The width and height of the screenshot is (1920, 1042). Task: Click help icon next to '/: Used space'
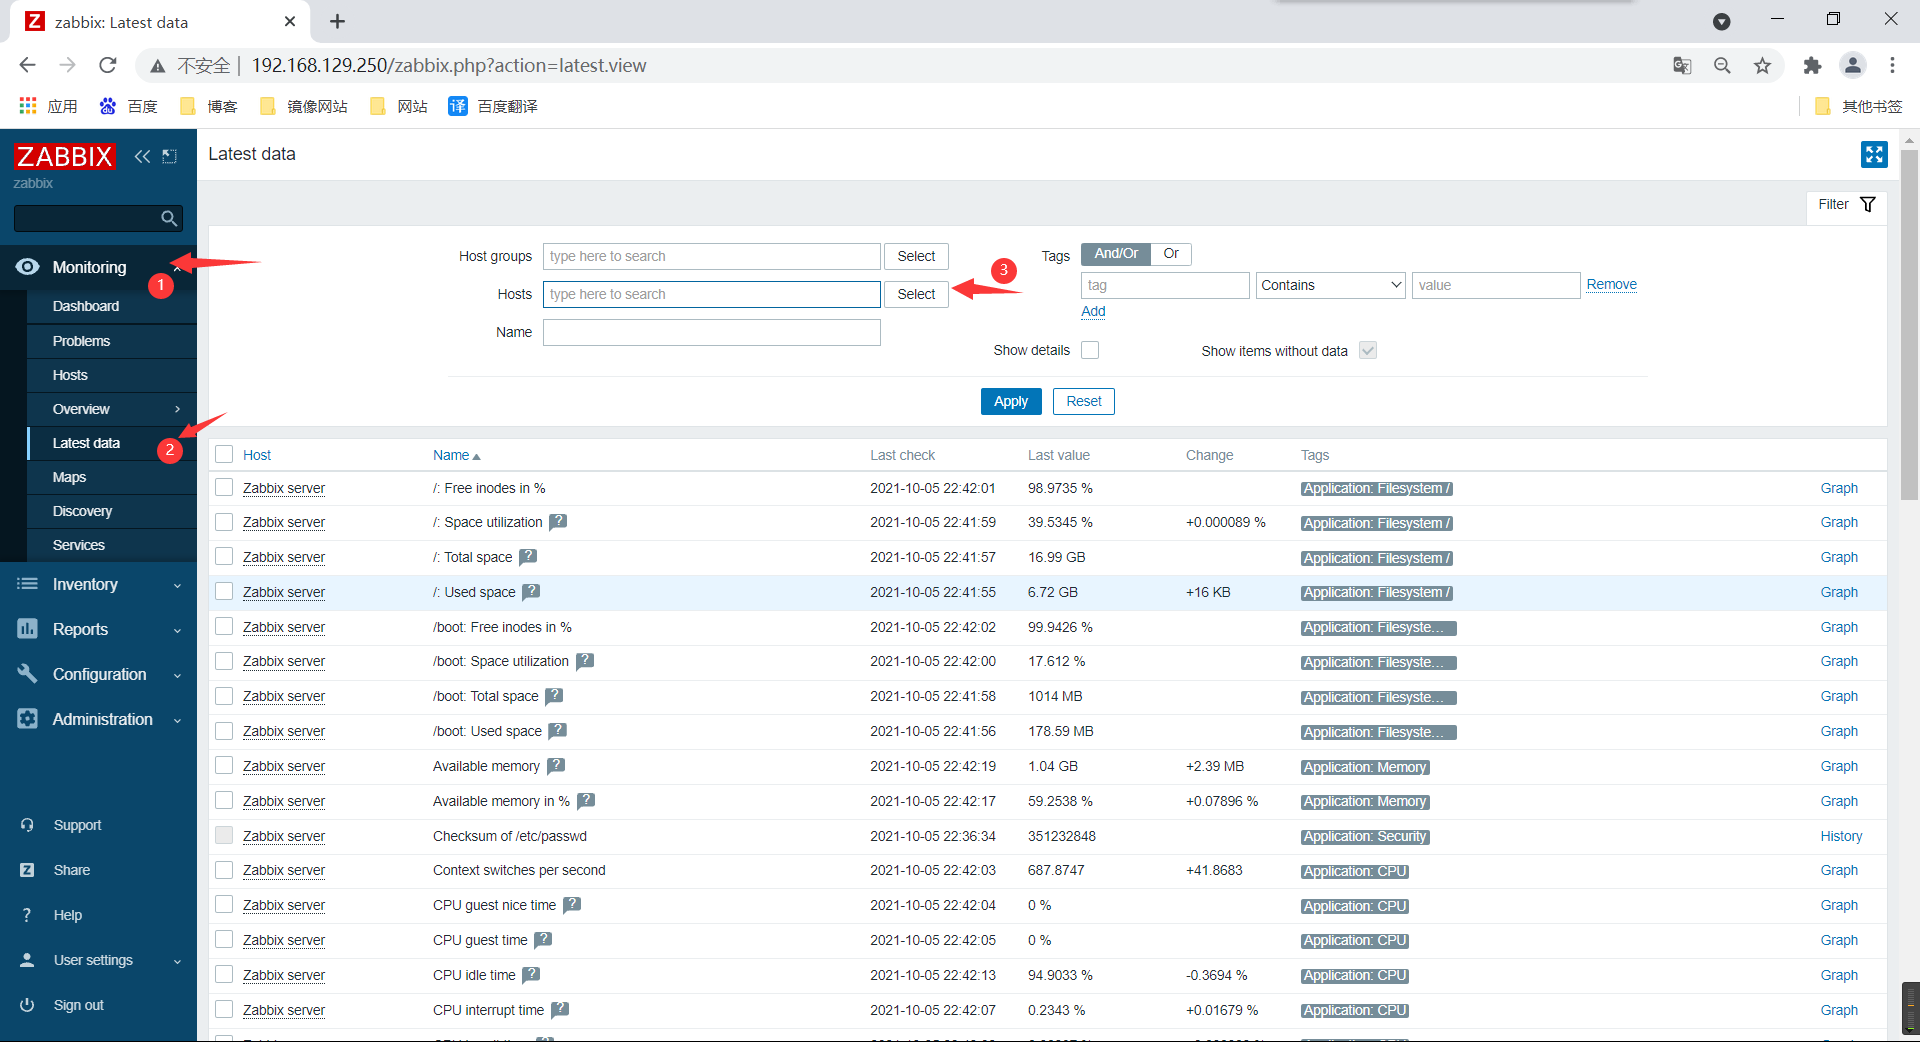point(531,592)
